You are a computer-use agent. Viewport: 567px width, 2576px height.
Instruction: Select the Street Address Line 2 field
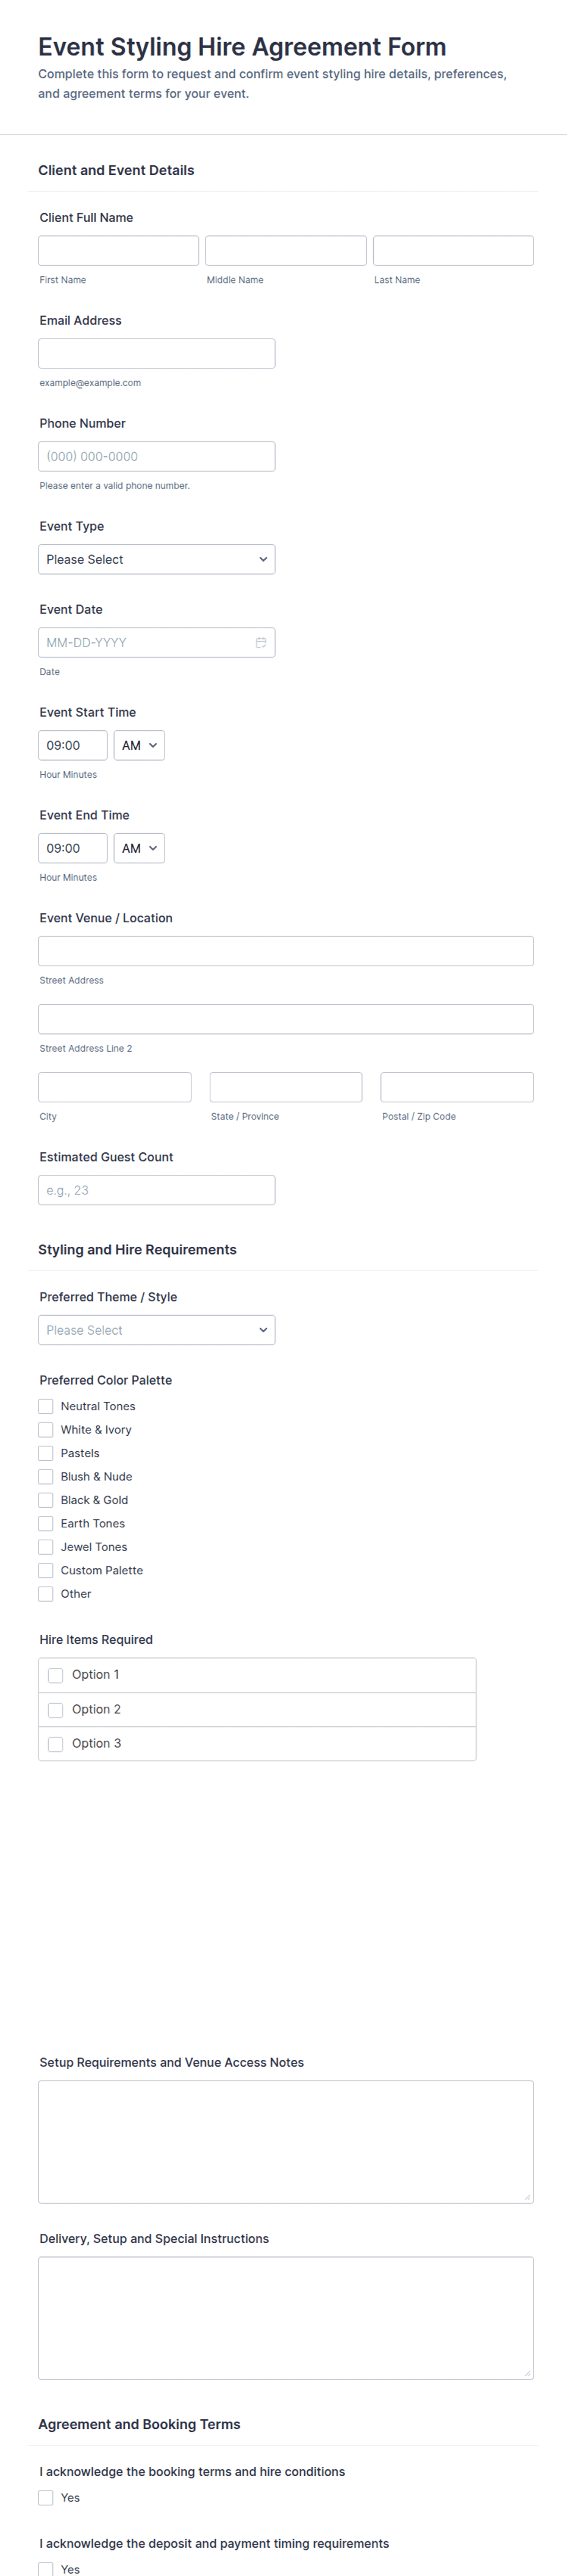286,1019
